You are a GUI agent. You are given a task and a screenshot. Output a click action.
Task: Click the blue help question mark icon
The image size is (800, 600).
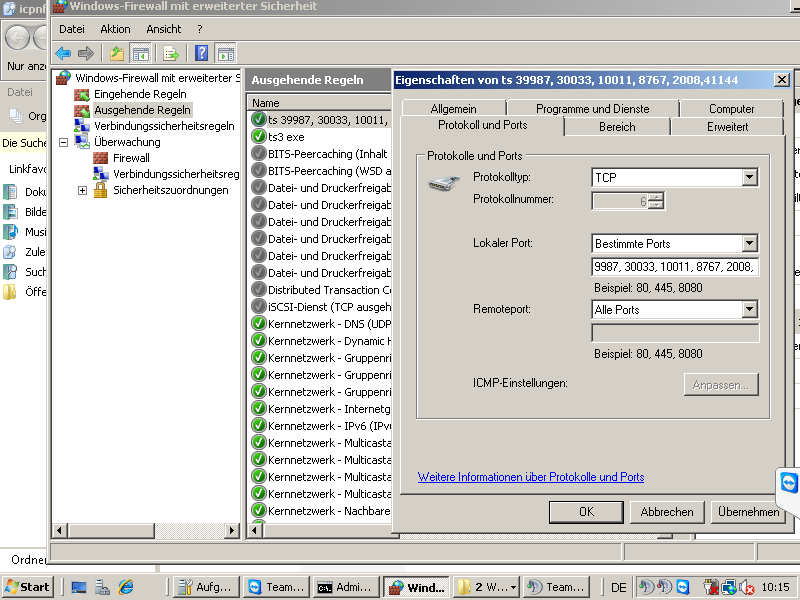coord(202,53)
